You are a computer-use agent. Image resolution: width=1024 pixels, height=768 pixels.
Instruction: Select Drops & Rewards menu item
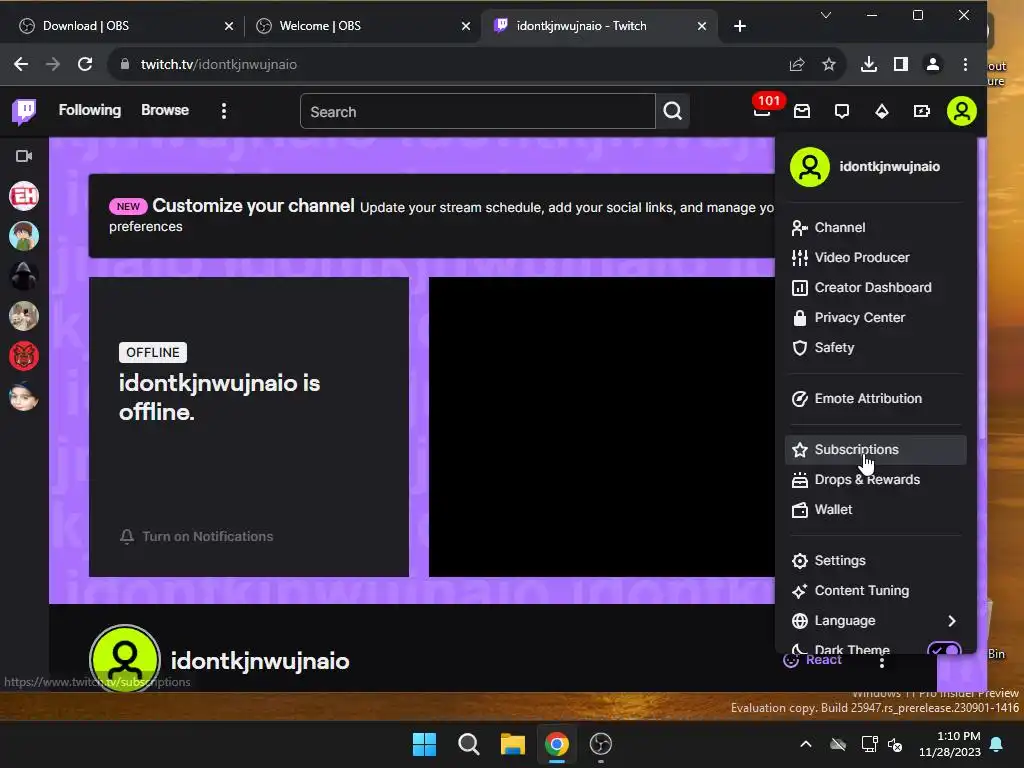875,479
